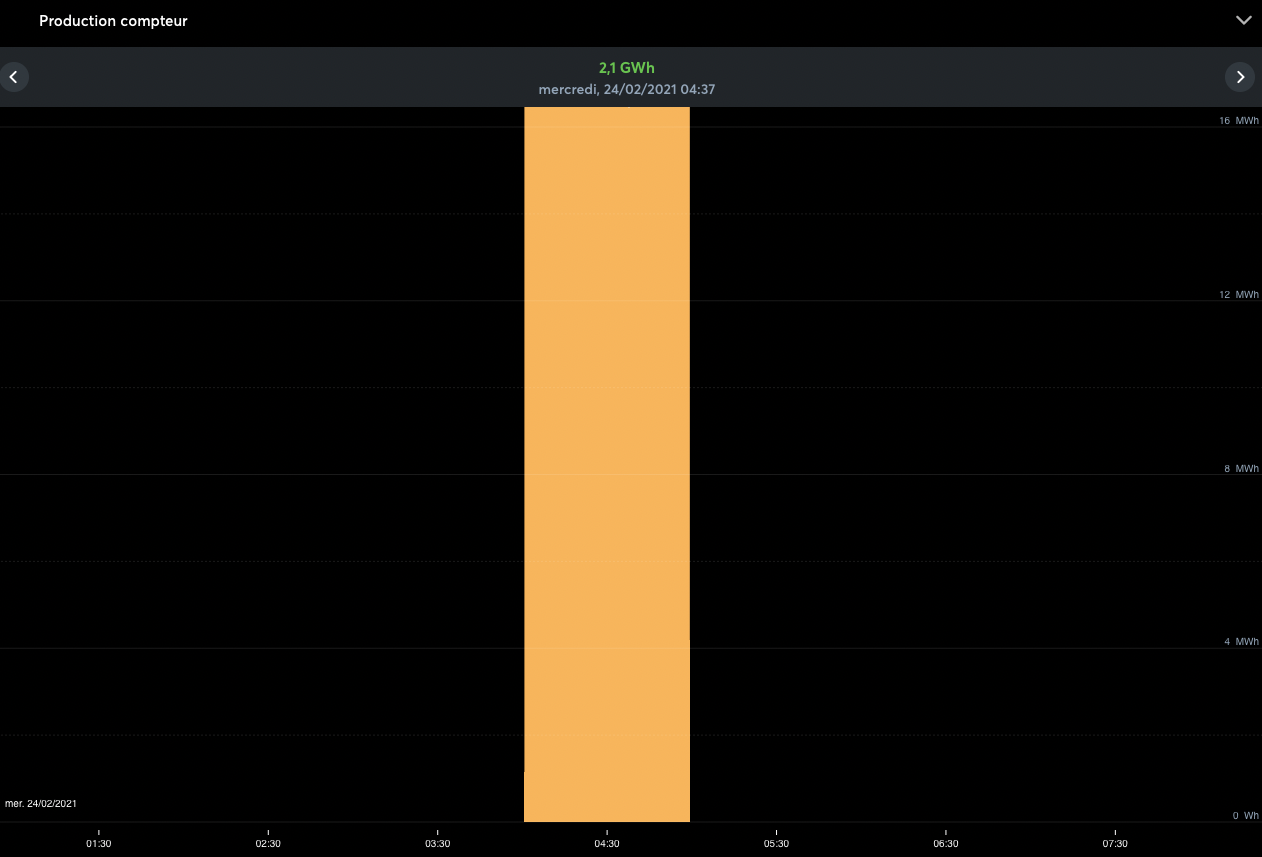Select the 02:30 tick on time axis

pyautogui.click(x=268, y=843)
